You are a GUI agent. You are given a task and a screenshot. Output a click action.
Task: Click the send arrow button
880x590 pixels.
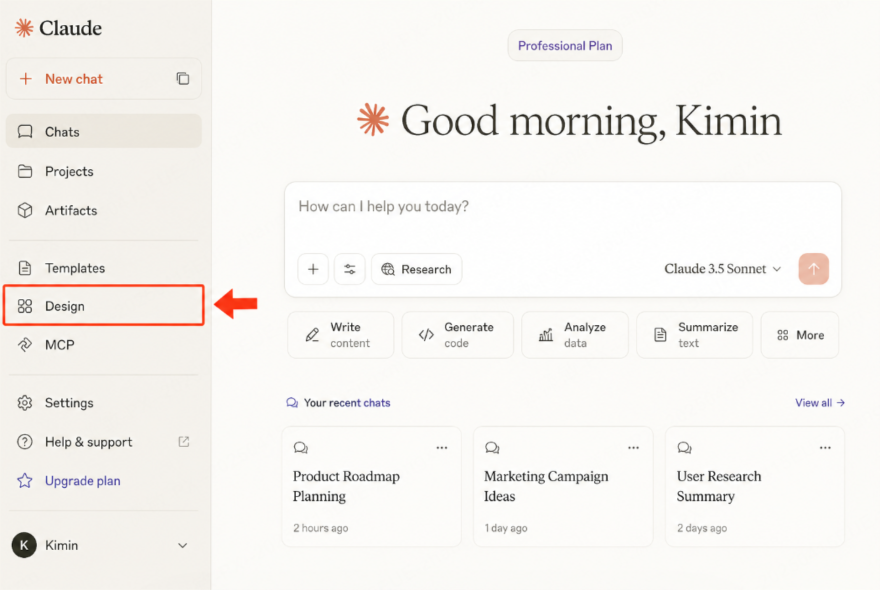coord(813,269)
